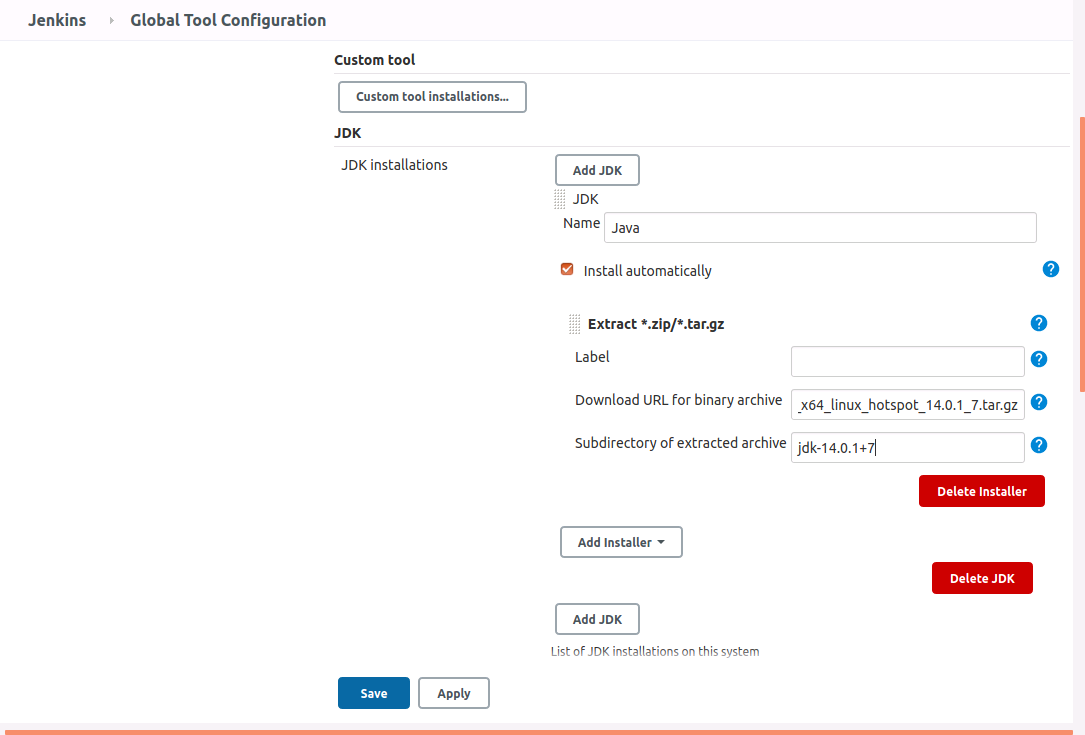Screen dimensions: 1085x735
Task: Uncheck the Install automatically checkbox
Action: 567,270
